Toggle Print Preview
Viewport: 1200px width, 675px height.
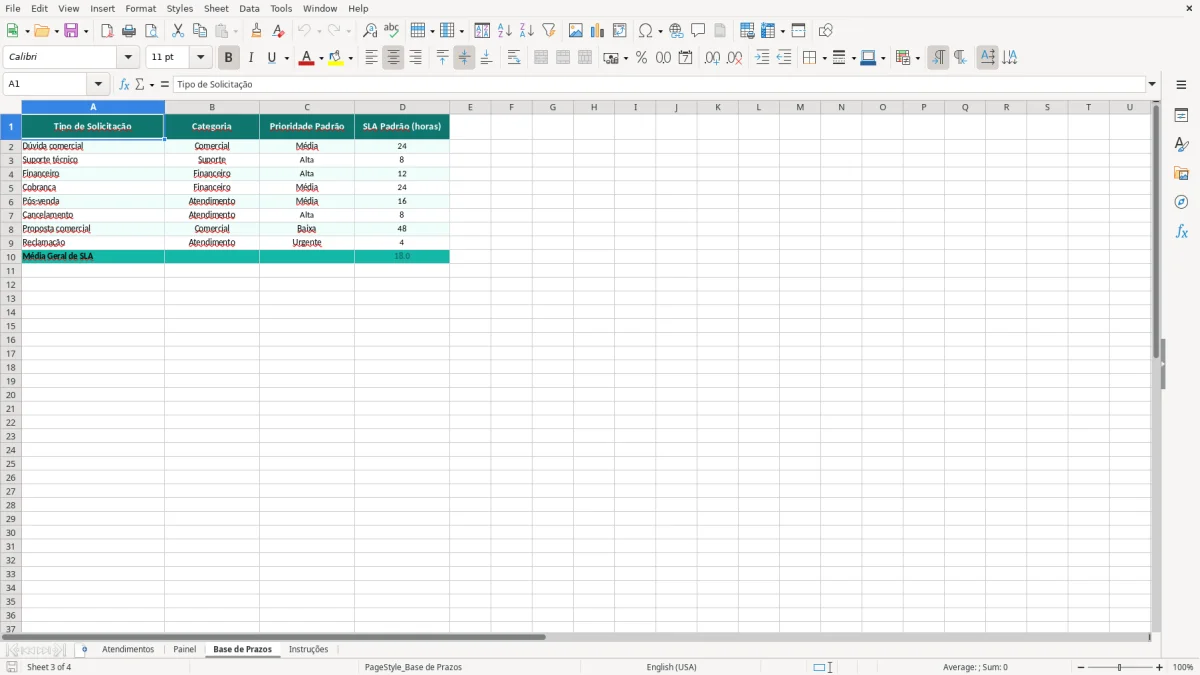coord(151,31)
